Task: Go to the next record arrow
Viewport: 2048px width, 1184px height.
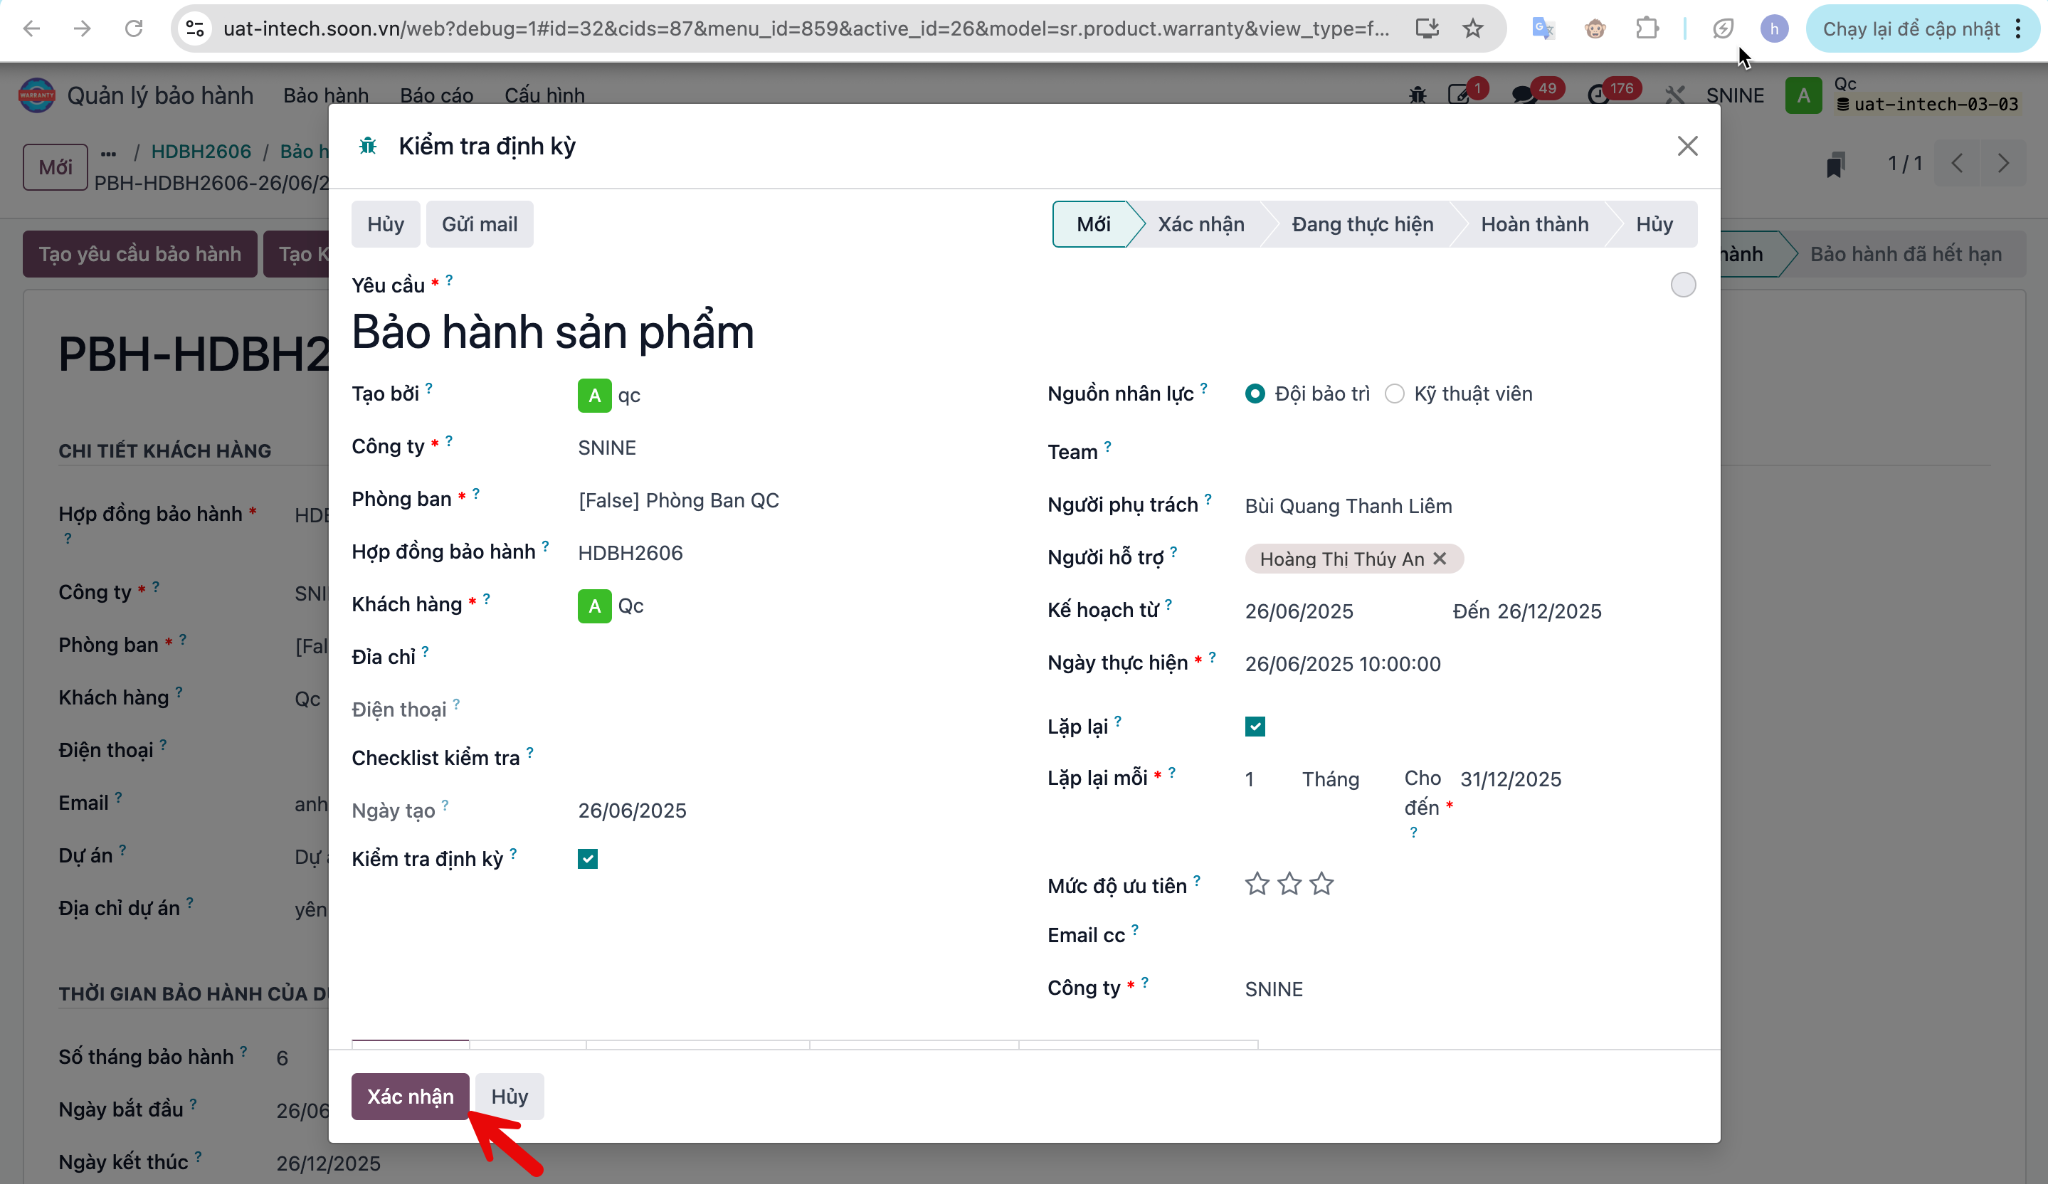Action: (2003, 163)
